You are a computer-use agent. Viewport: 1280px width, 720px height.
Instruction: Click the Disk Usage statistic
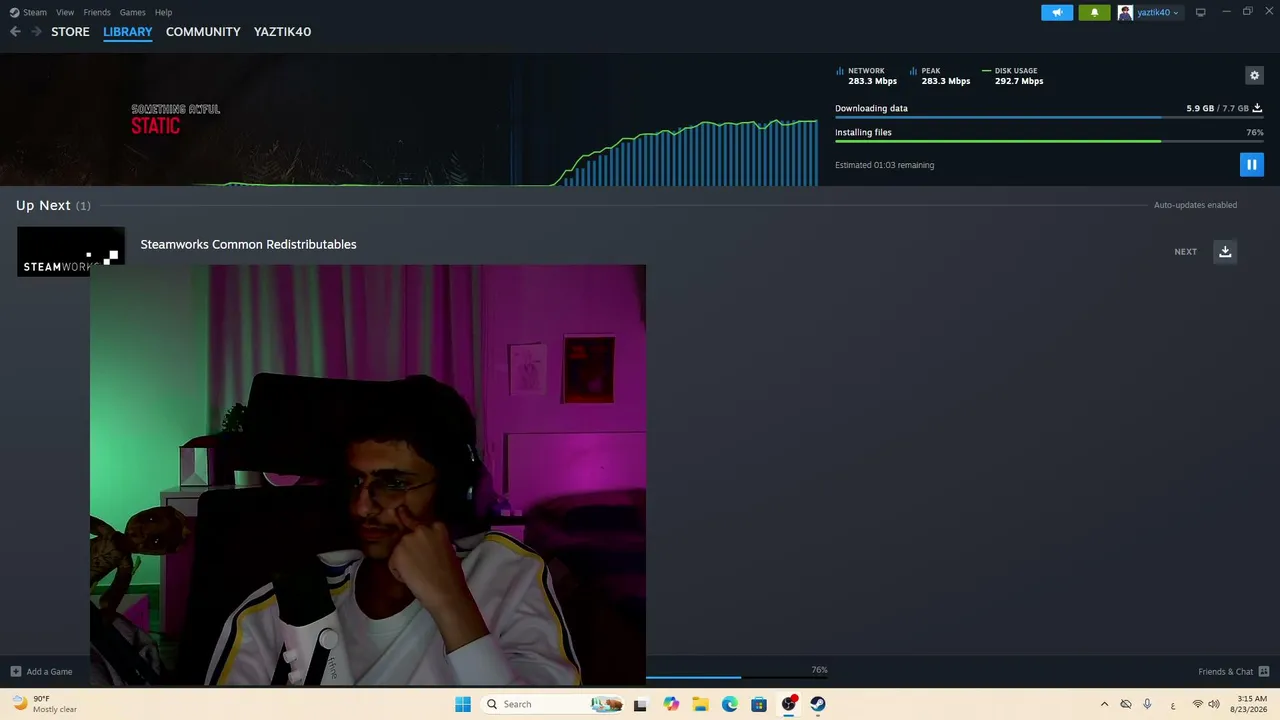tap(1013, 76)
